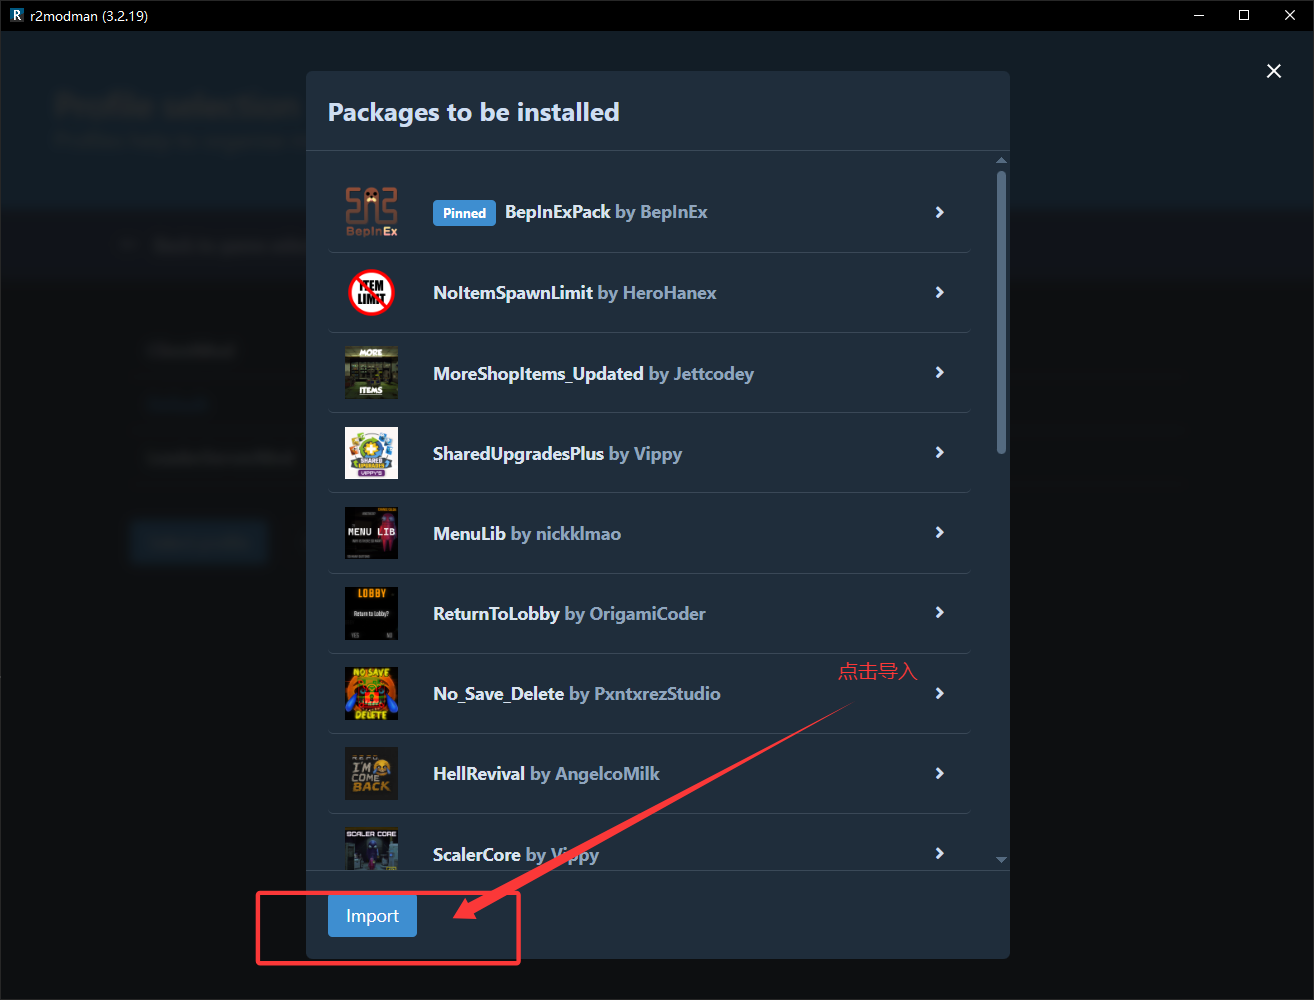This screenshot has height=1000, width=1314.
Task: Click the 'Packages to be installed' heading
Action: [474, 112]
